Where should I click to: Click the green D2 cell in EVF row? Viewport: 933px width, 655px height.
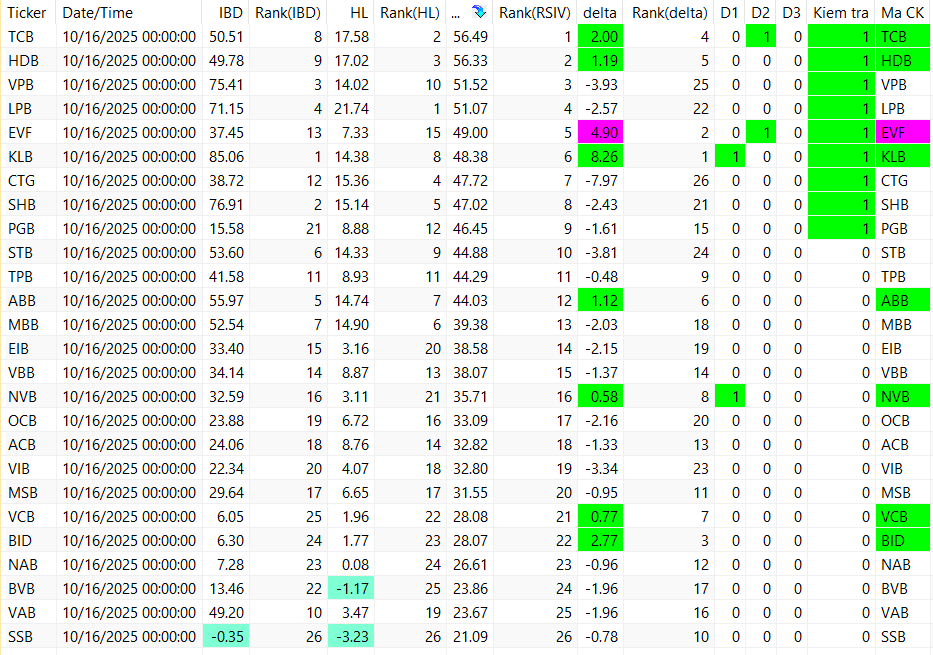click(761, 133)
